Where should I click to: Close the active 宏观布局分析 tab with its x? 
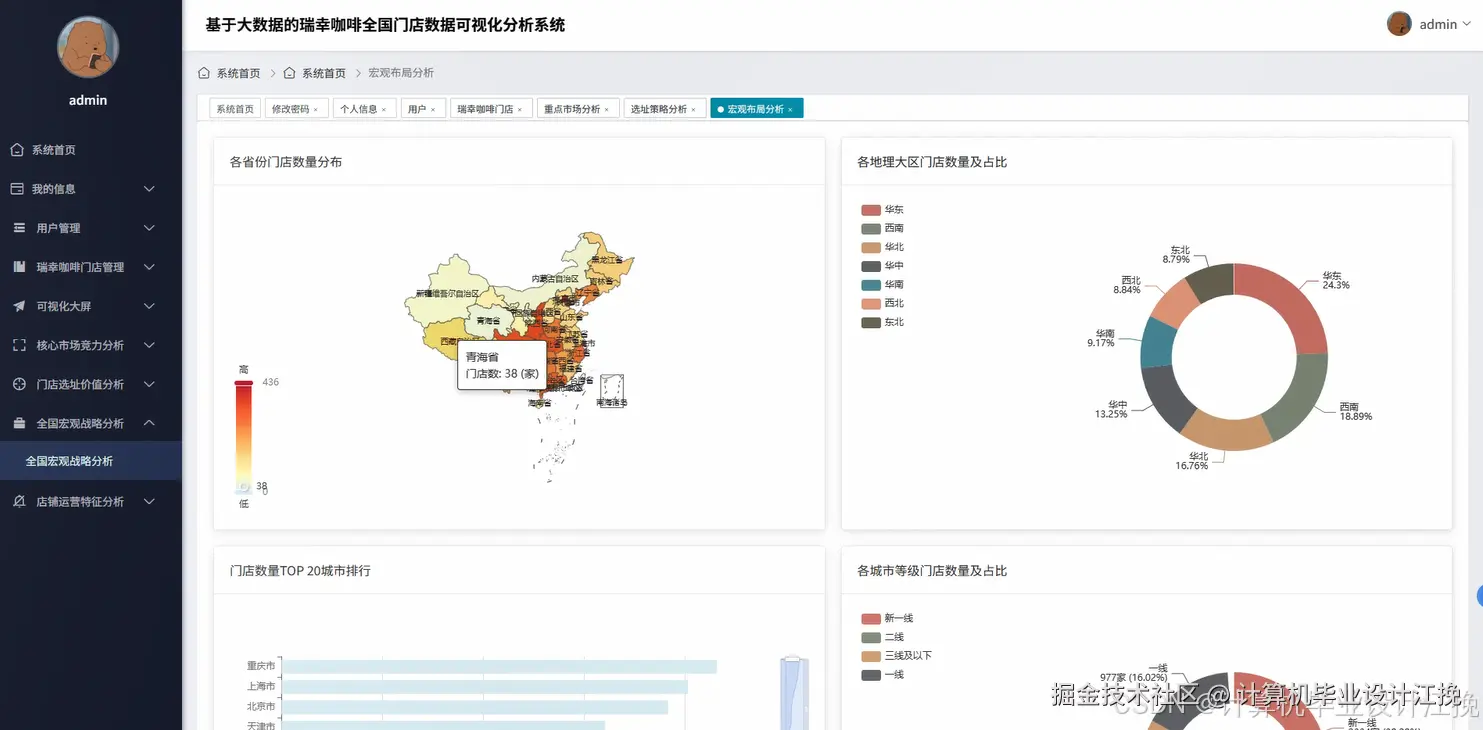click(790, 109)
